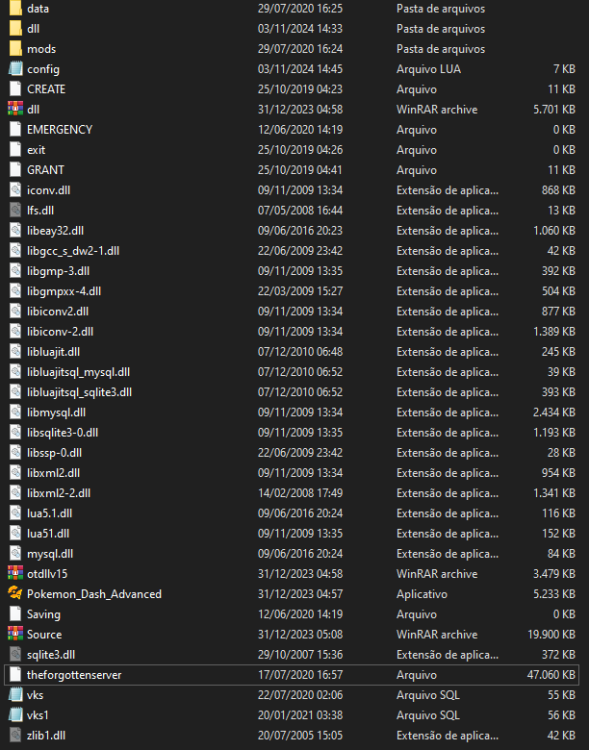
Task: Click the vks SQL file icon
Action: click(15, 695)
